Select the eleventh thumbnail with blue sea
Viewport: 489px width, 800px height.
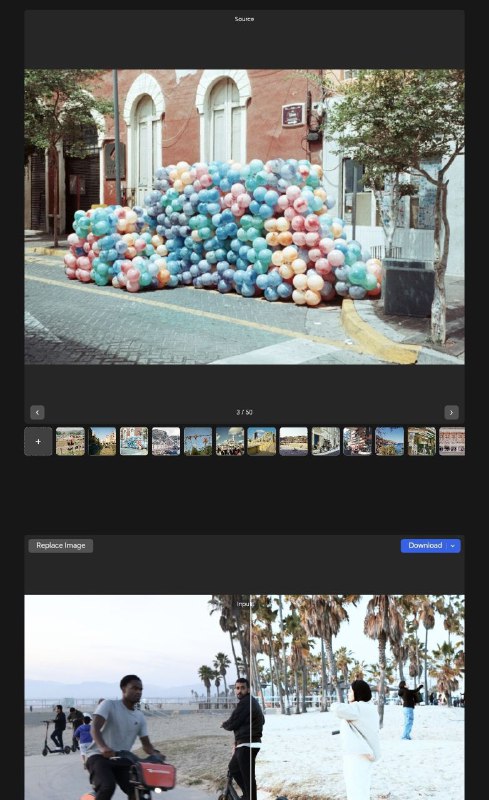pyautogui.click(x=389, y=441)
